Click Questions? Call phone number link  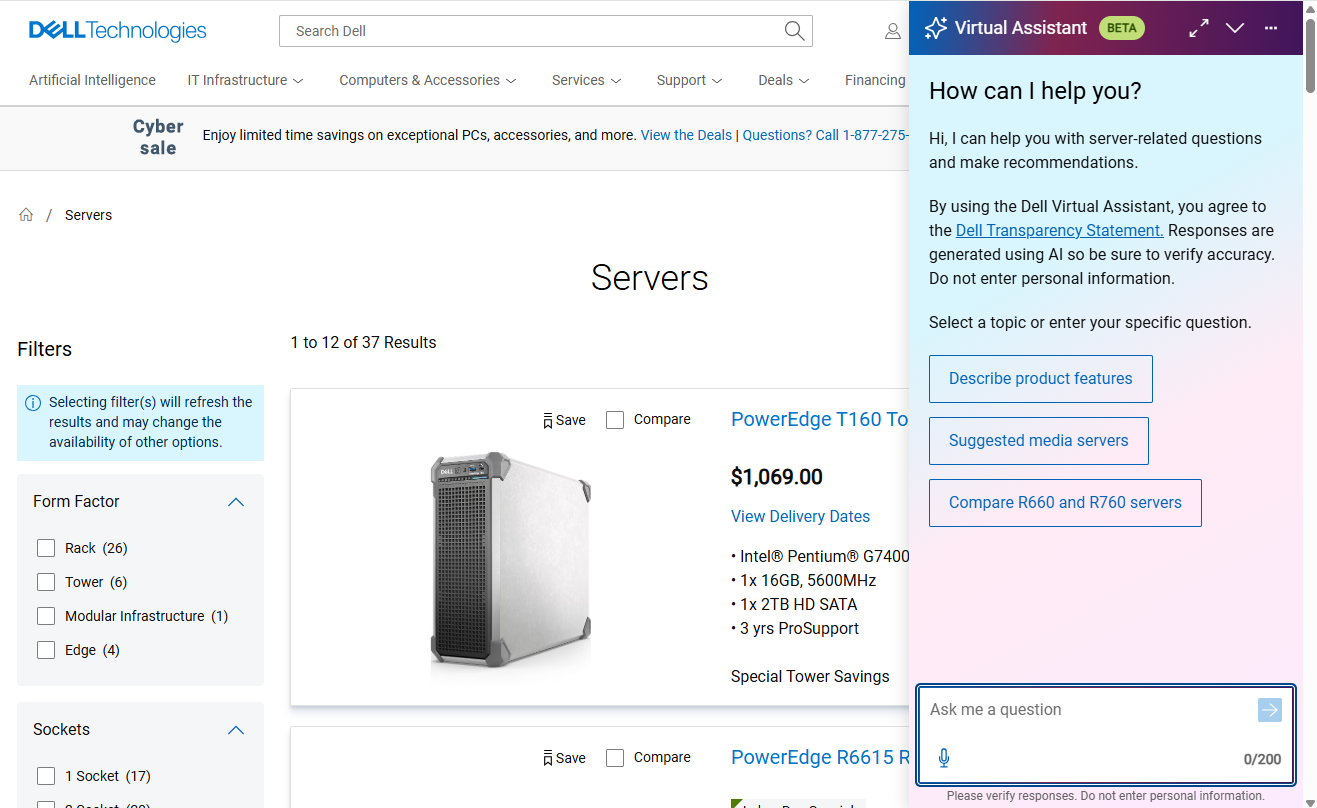coord(825,135)
